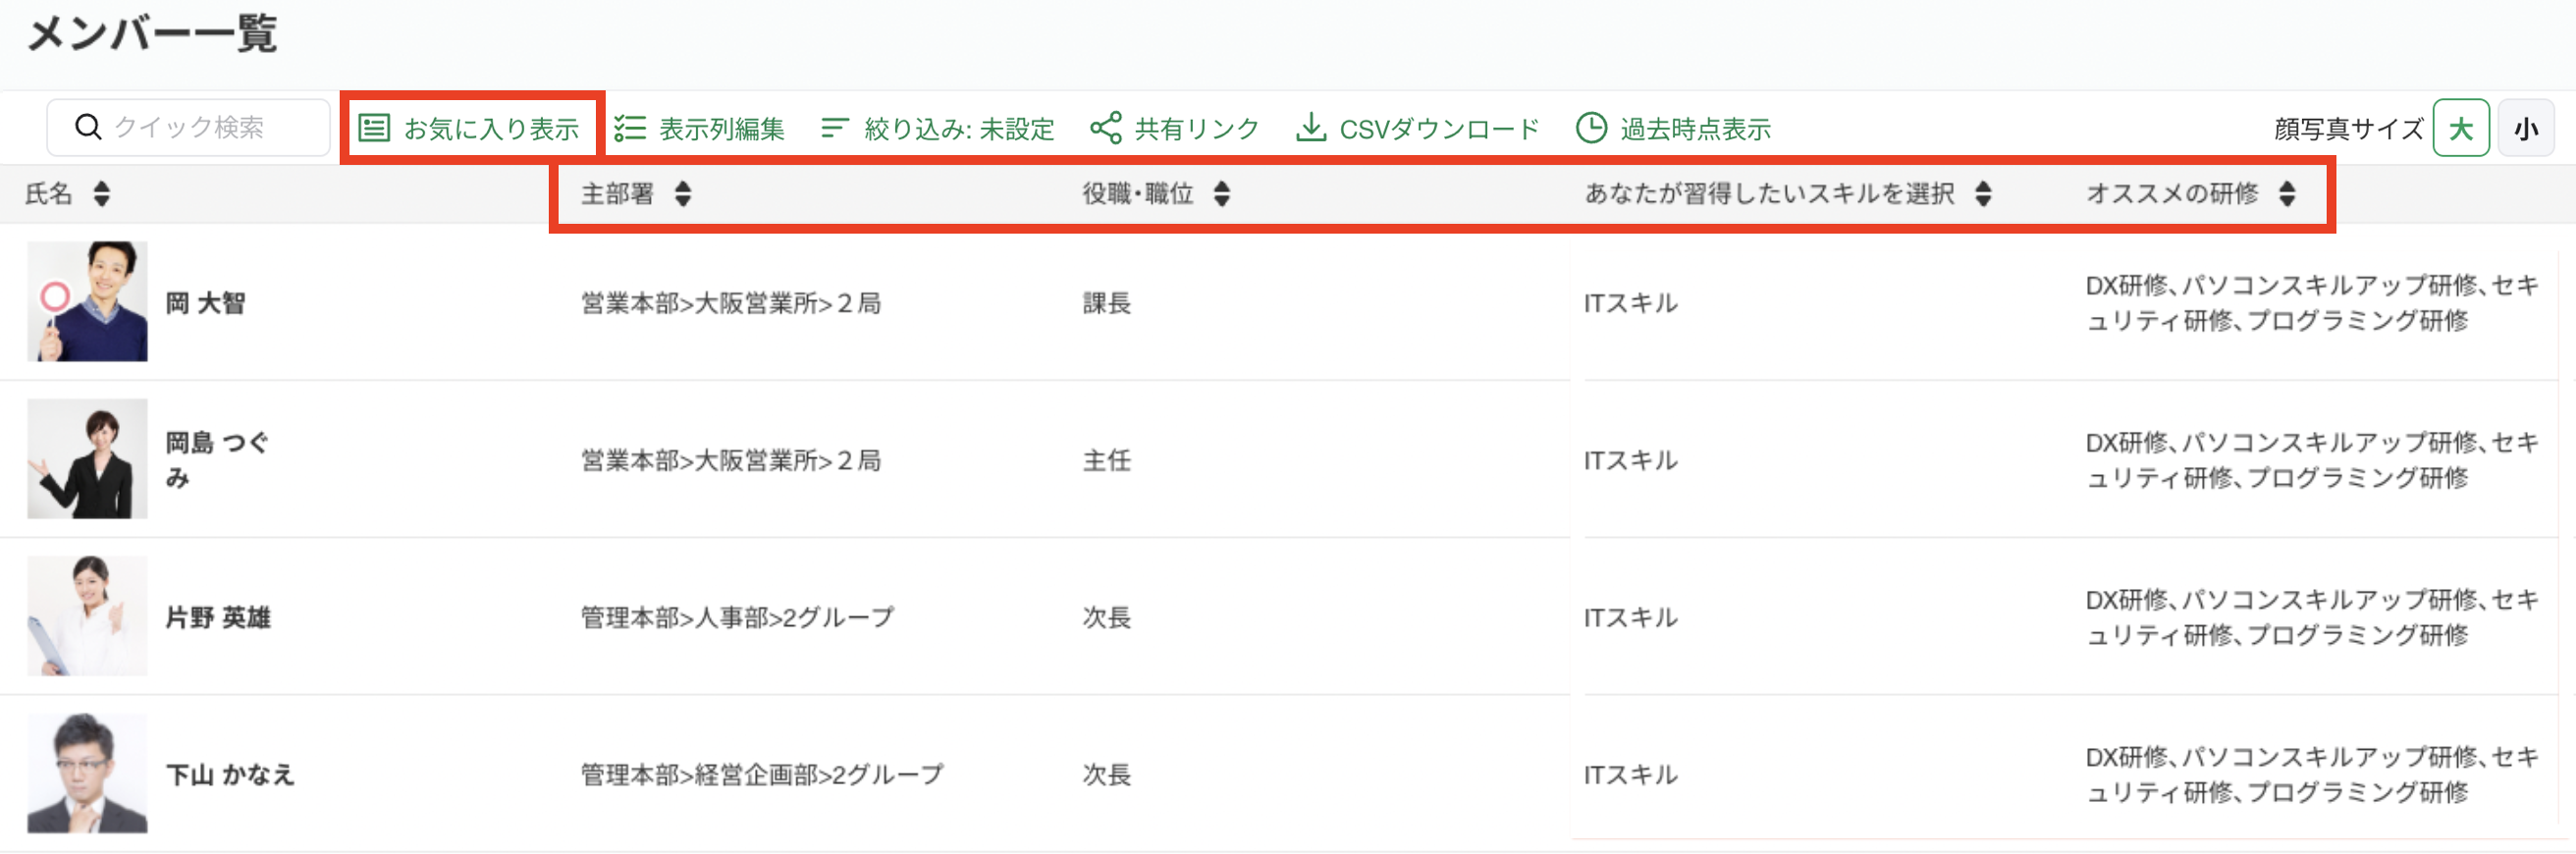
Task: Click the お気に入り表示 list icon
Action: (x=374, y=128)
